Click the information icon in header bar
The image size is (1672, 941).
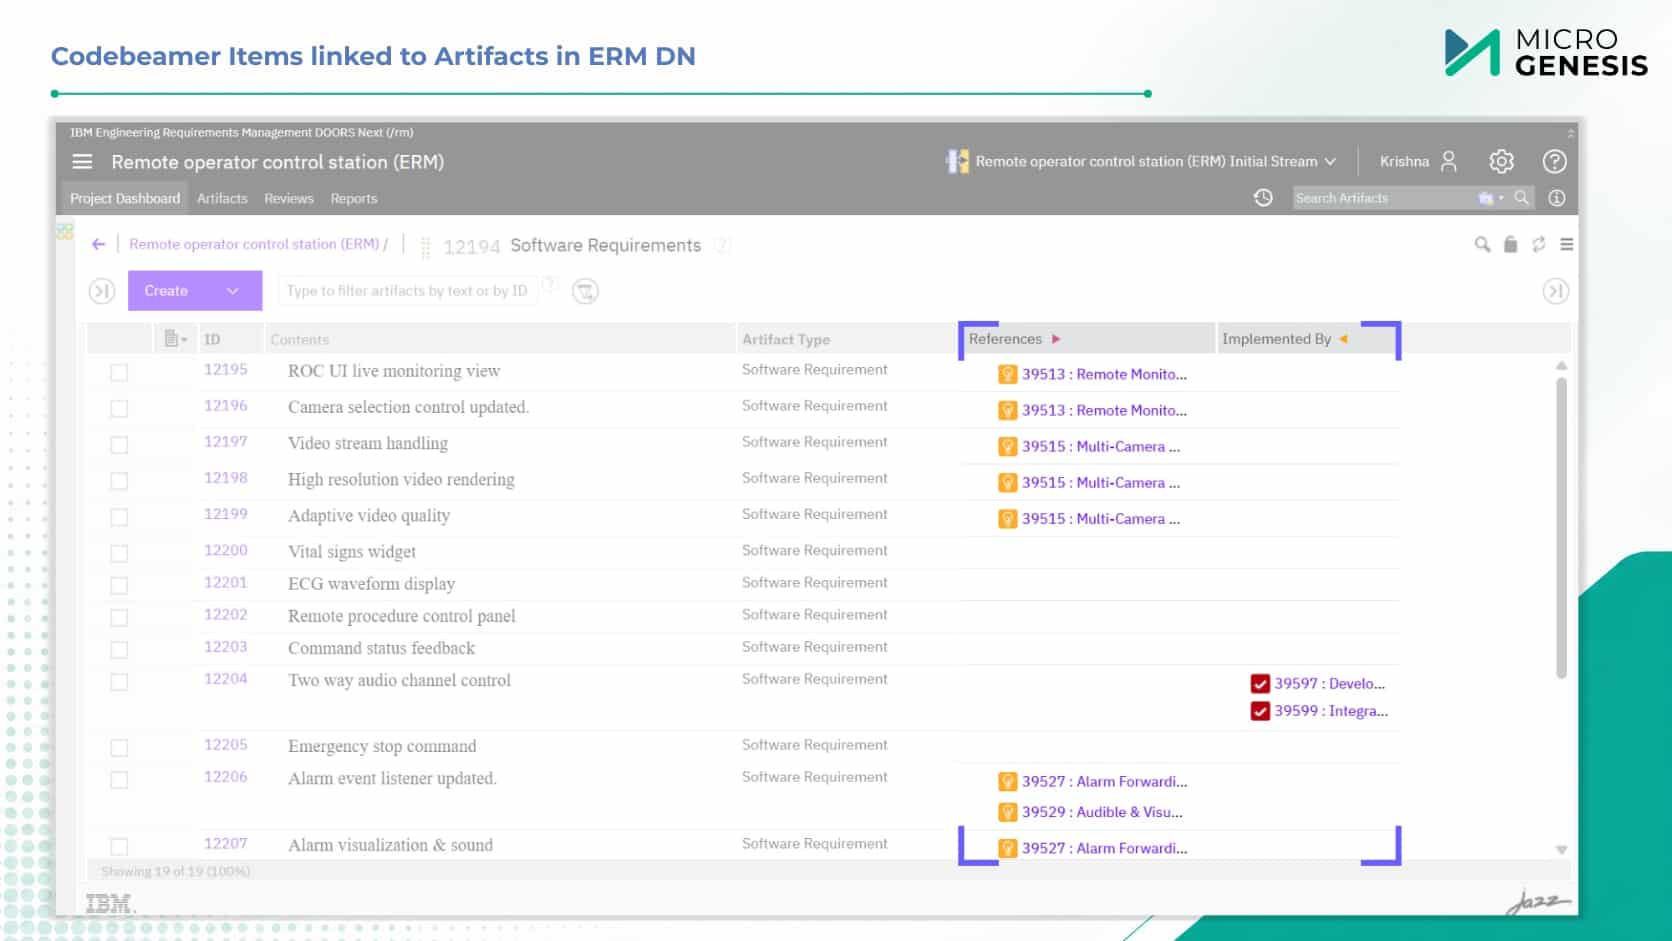[x=1556, y=198]
